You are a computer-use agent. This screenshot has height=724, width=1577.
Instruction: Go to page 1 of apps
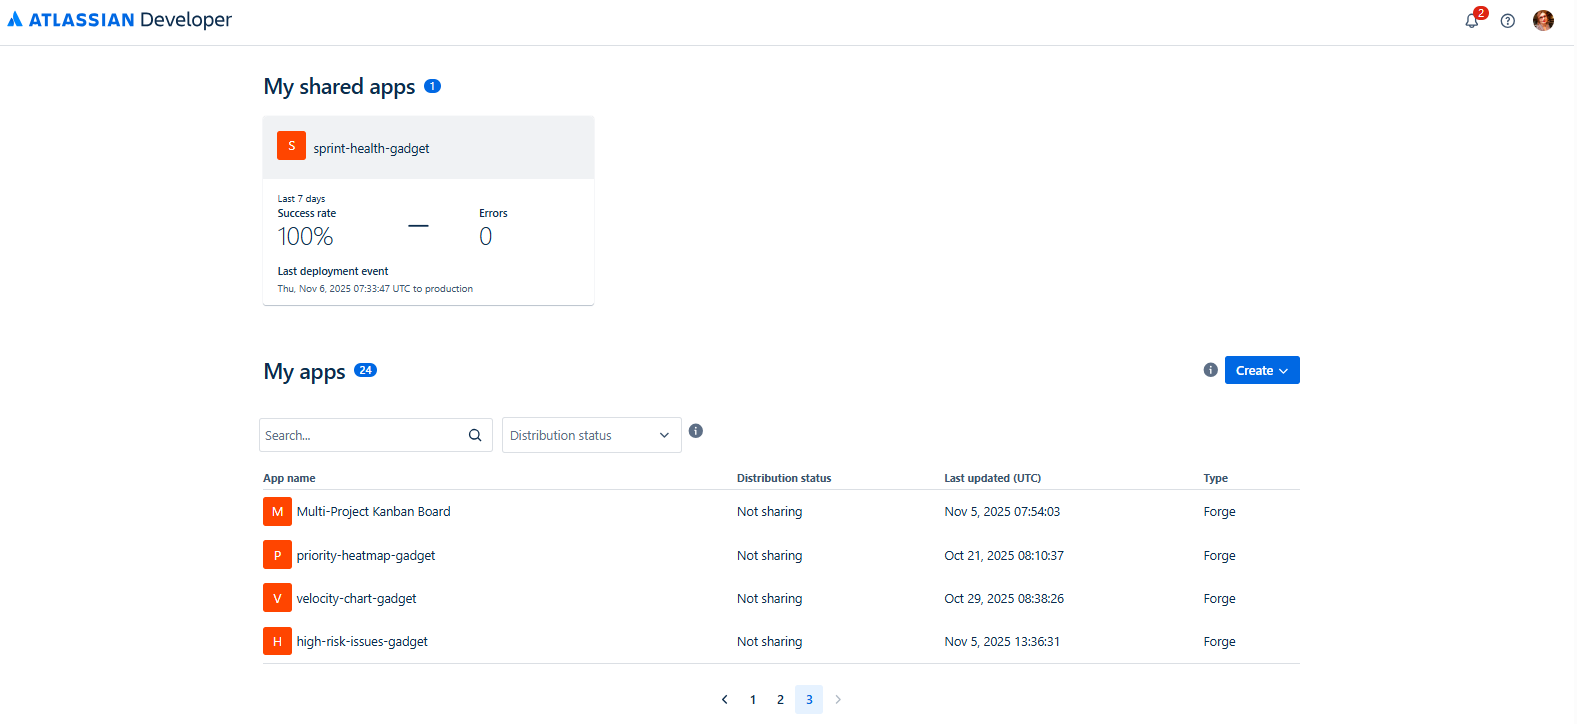pyautogui.click(x=753, y=700)
